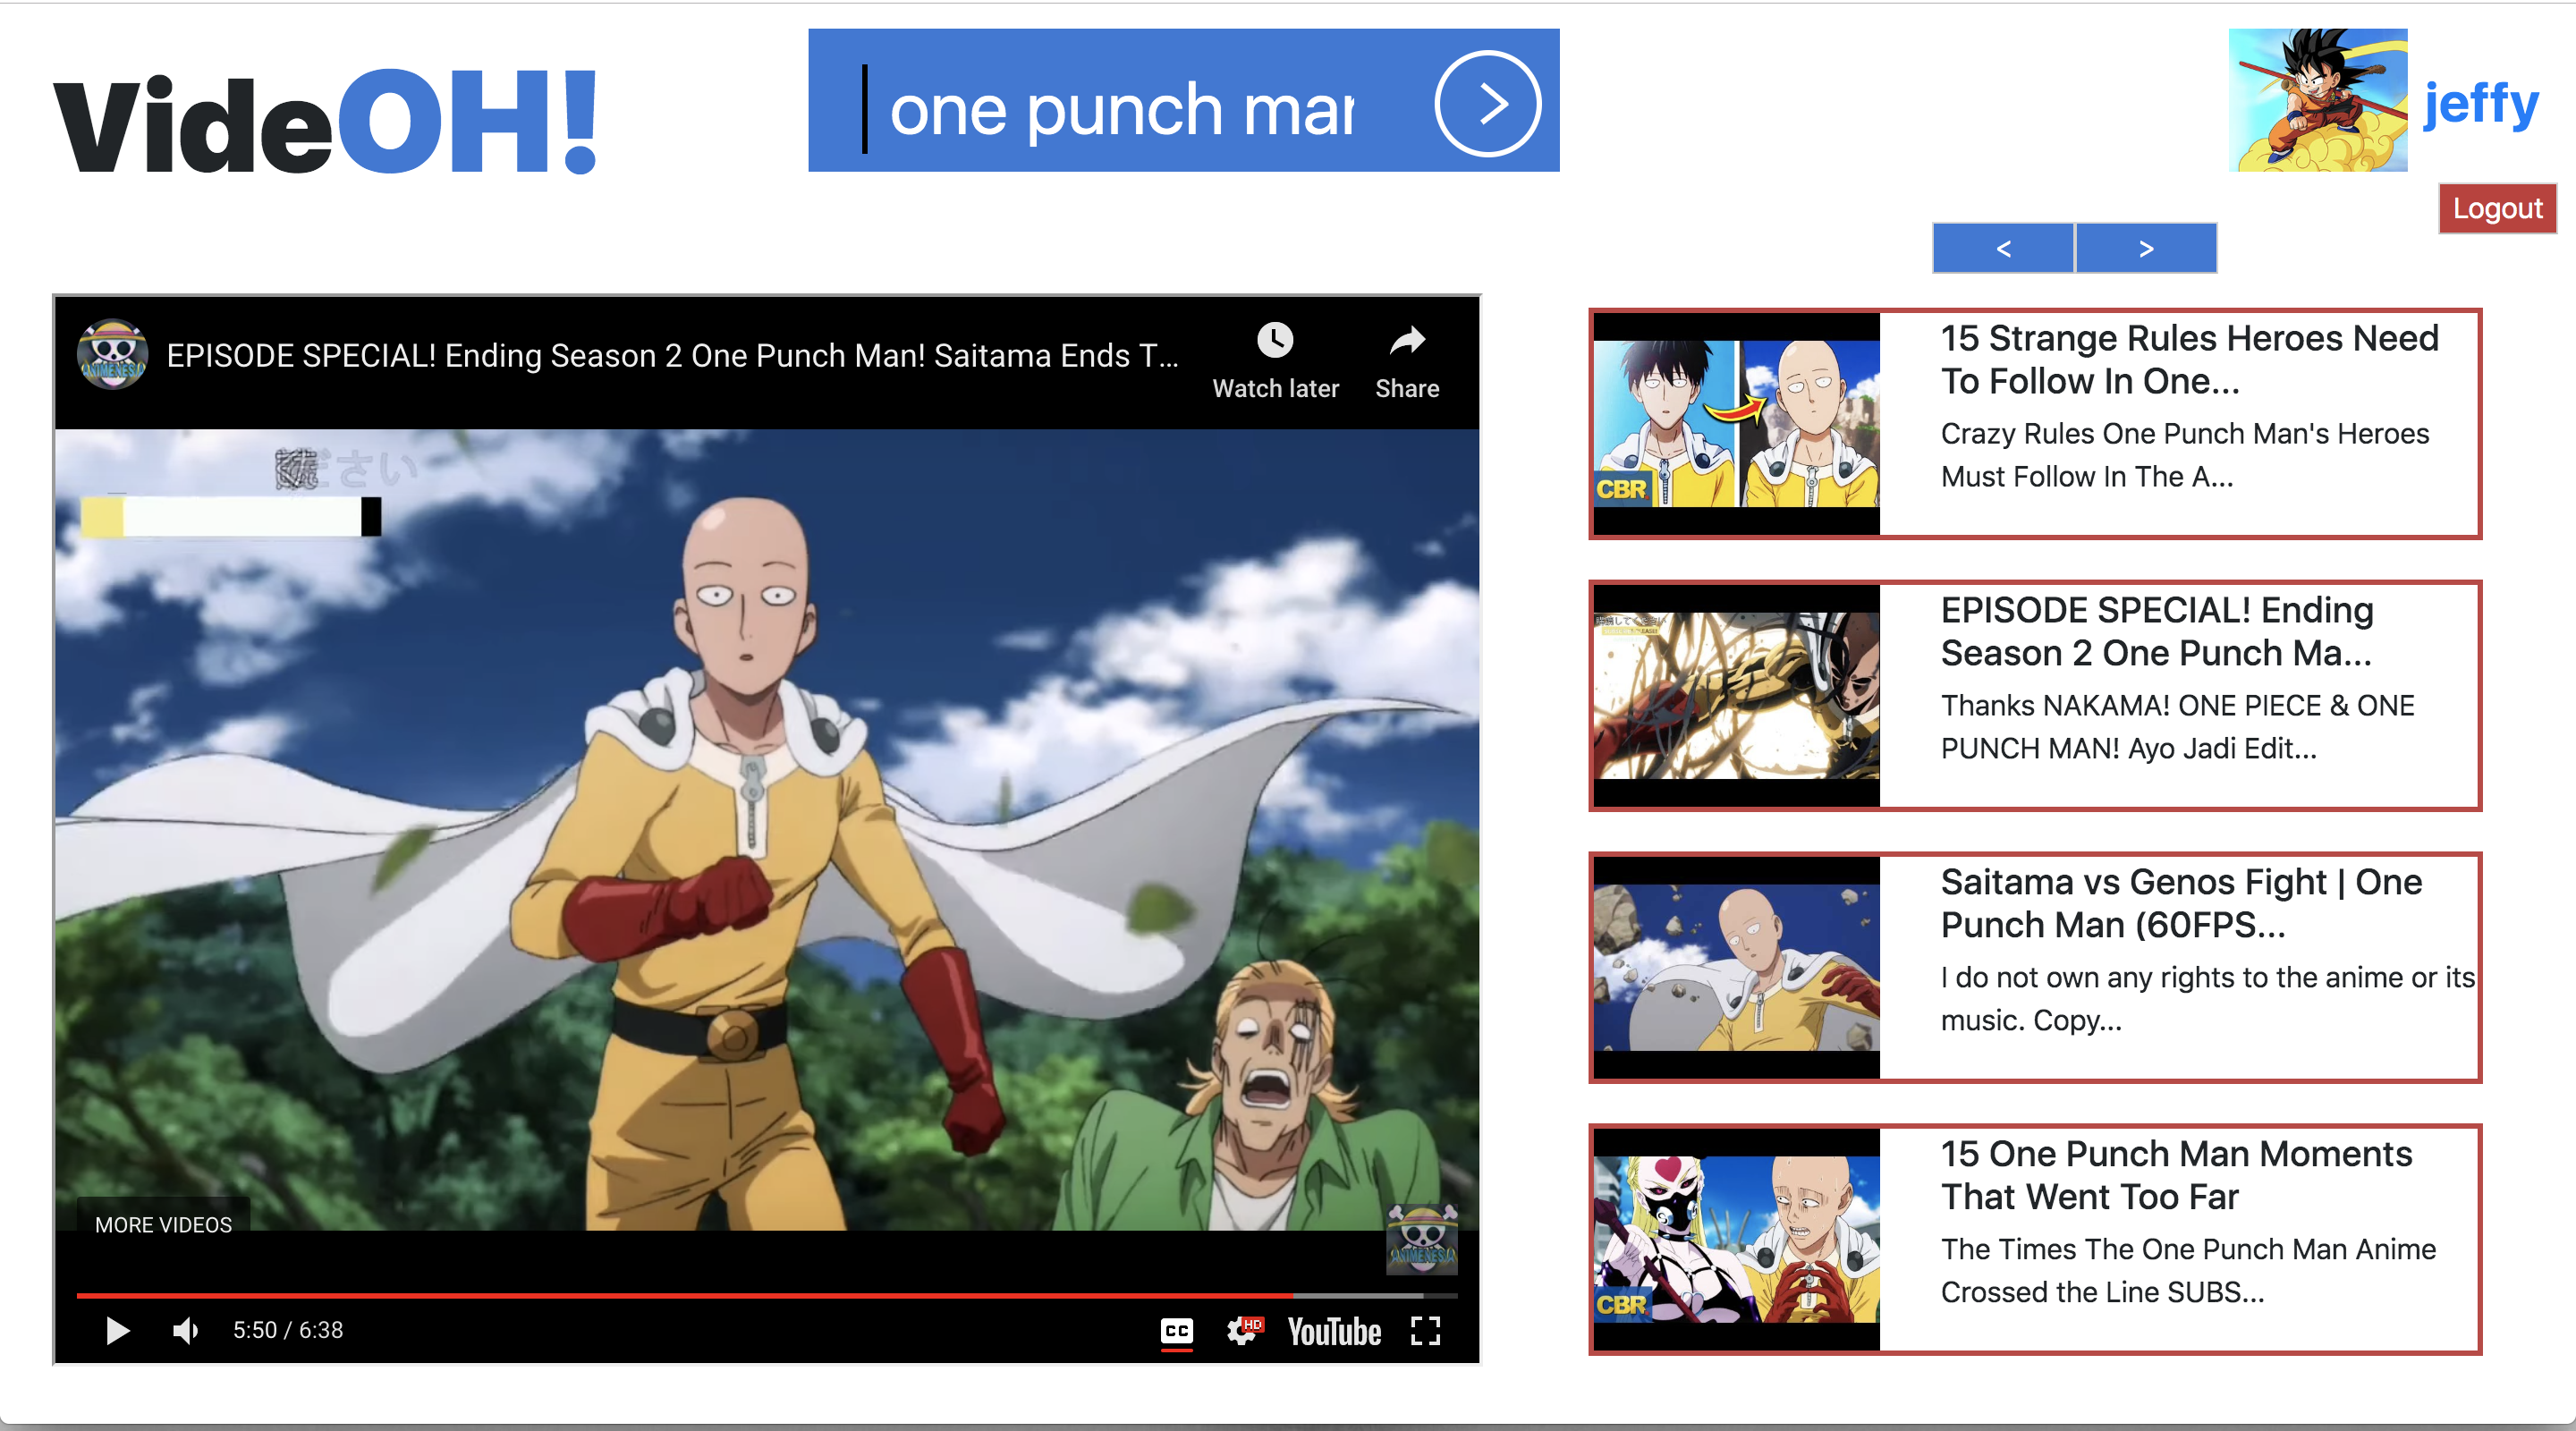Click the Watch later clock icon
2576x1431 pixels.
(x=1275, y=340)
